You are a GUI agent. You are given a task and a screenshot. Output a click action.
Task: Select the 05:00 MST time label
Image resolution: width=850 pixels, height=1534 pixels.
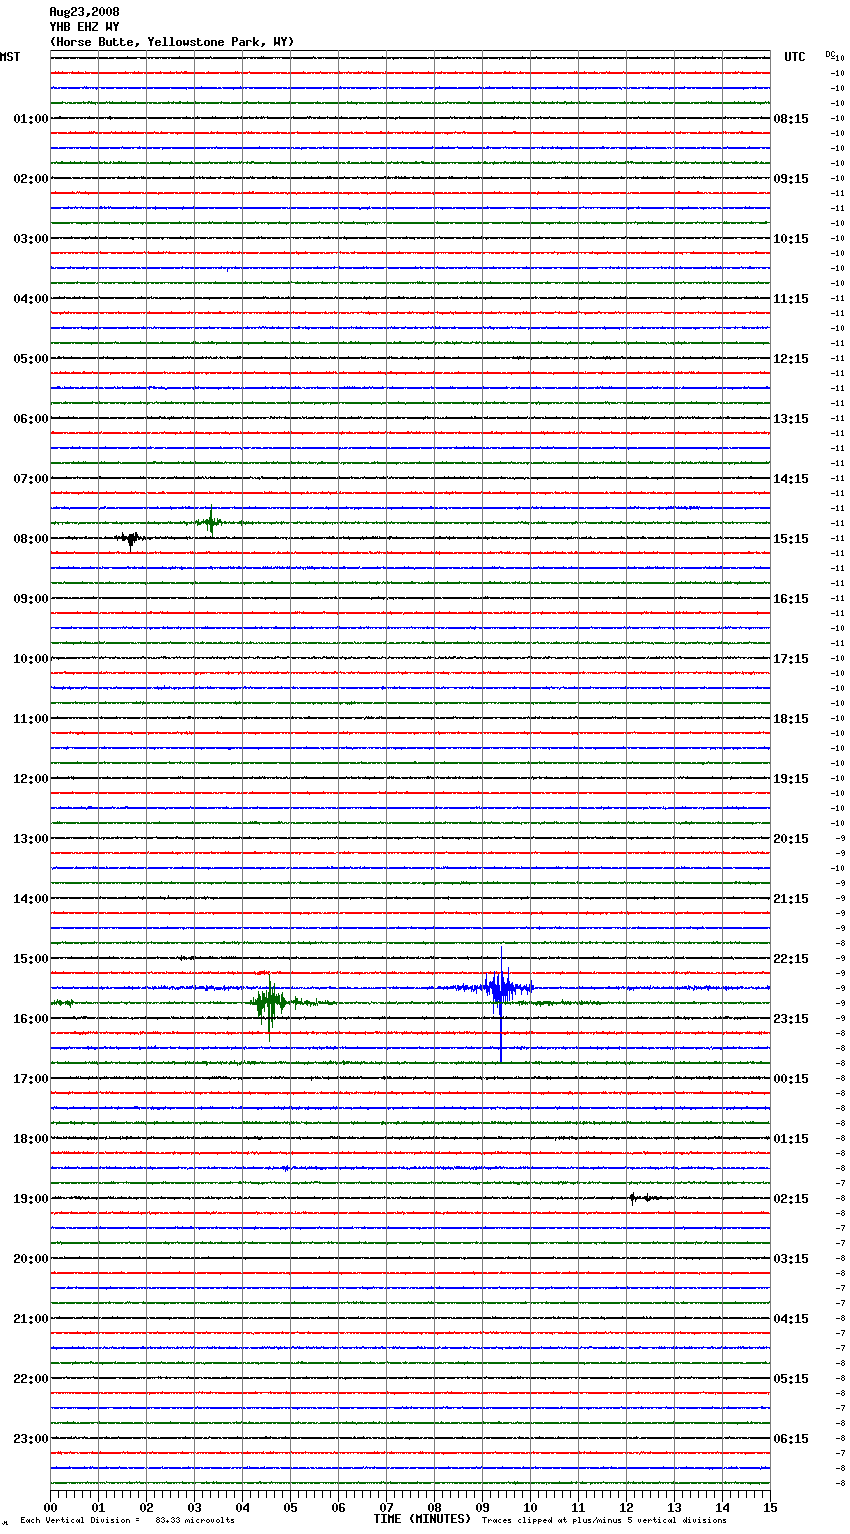pos(31,359)
